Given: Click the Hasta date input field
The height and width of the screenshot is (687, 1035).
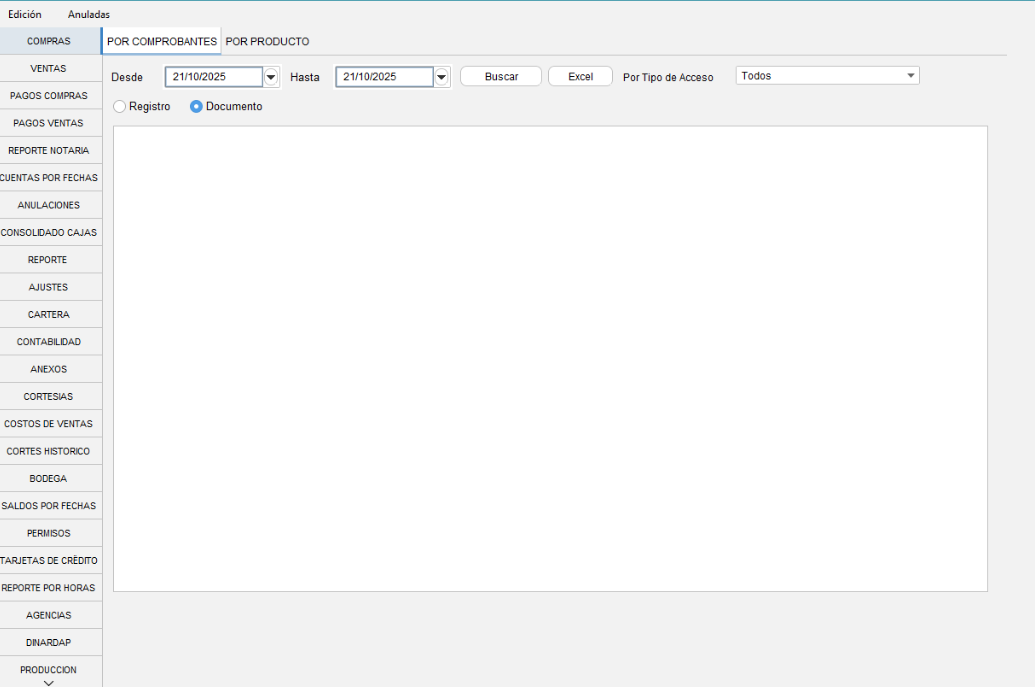Looking at the screenshot, I should [383, 77].
